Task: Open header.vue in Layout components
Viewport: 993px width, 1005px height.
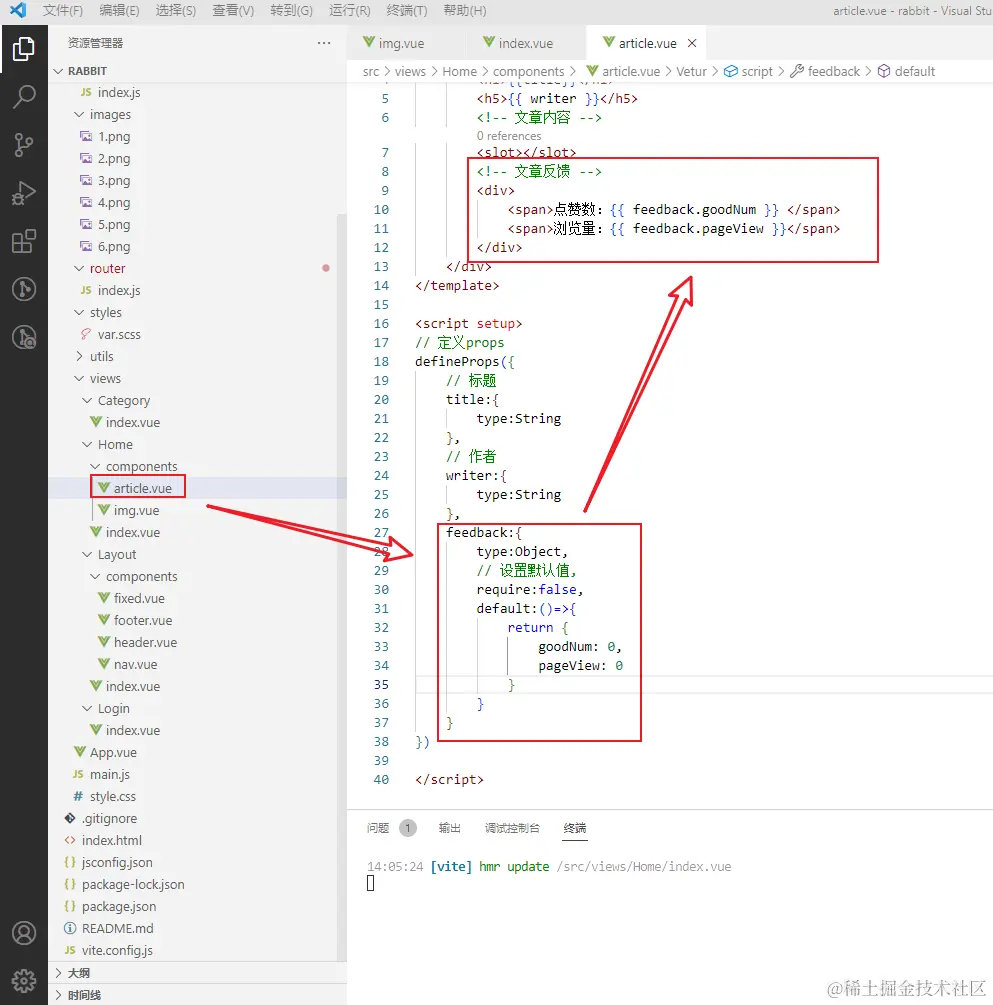Action: [x=145, y=642]
